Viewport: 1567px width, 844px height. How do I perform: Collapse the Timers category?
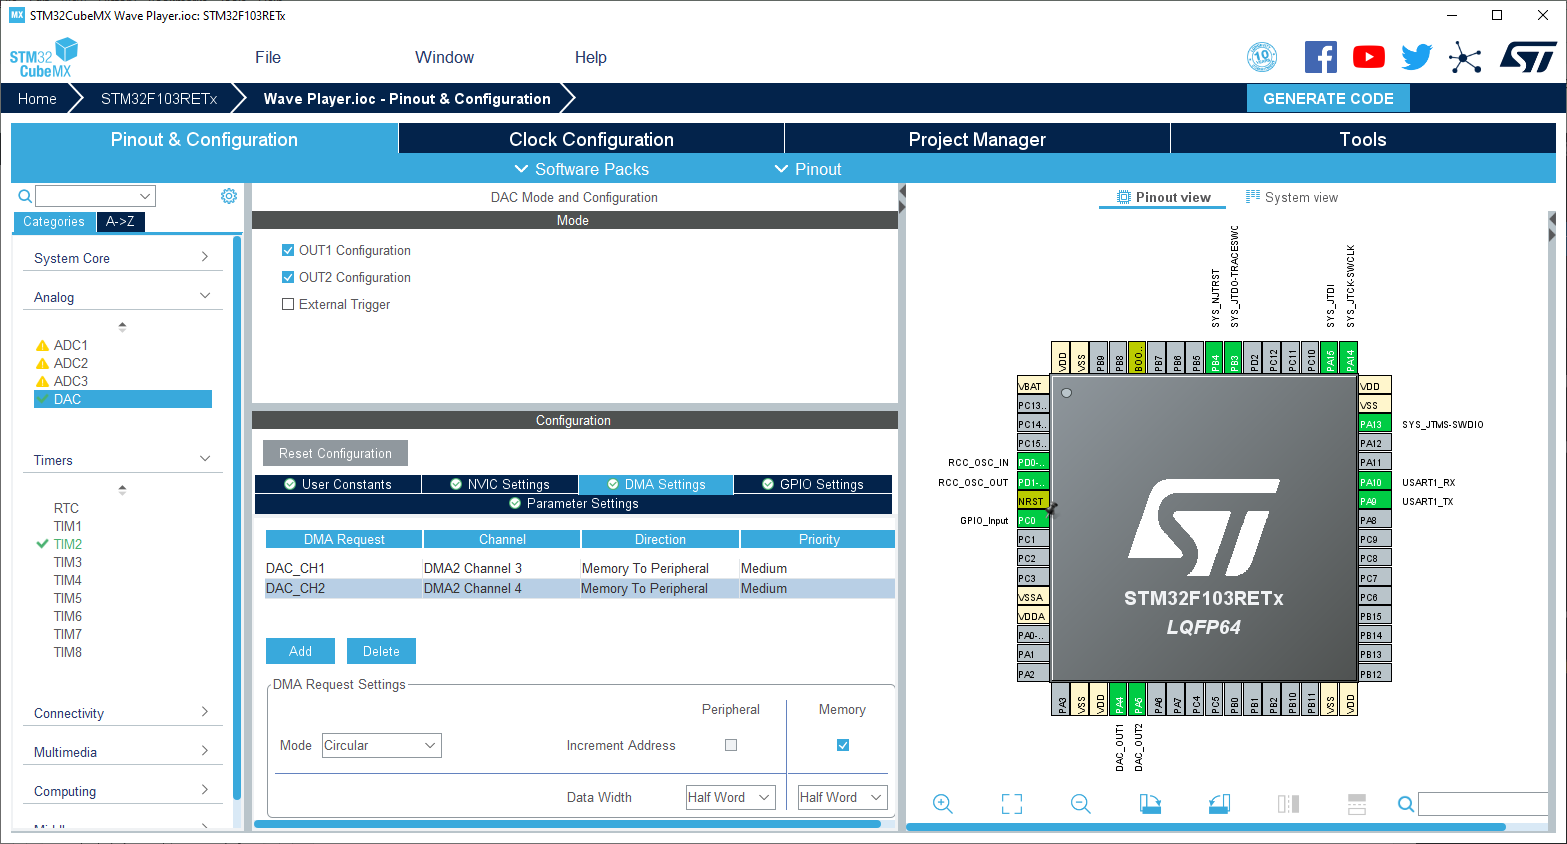pyautogui.click(x=122, y=460)
